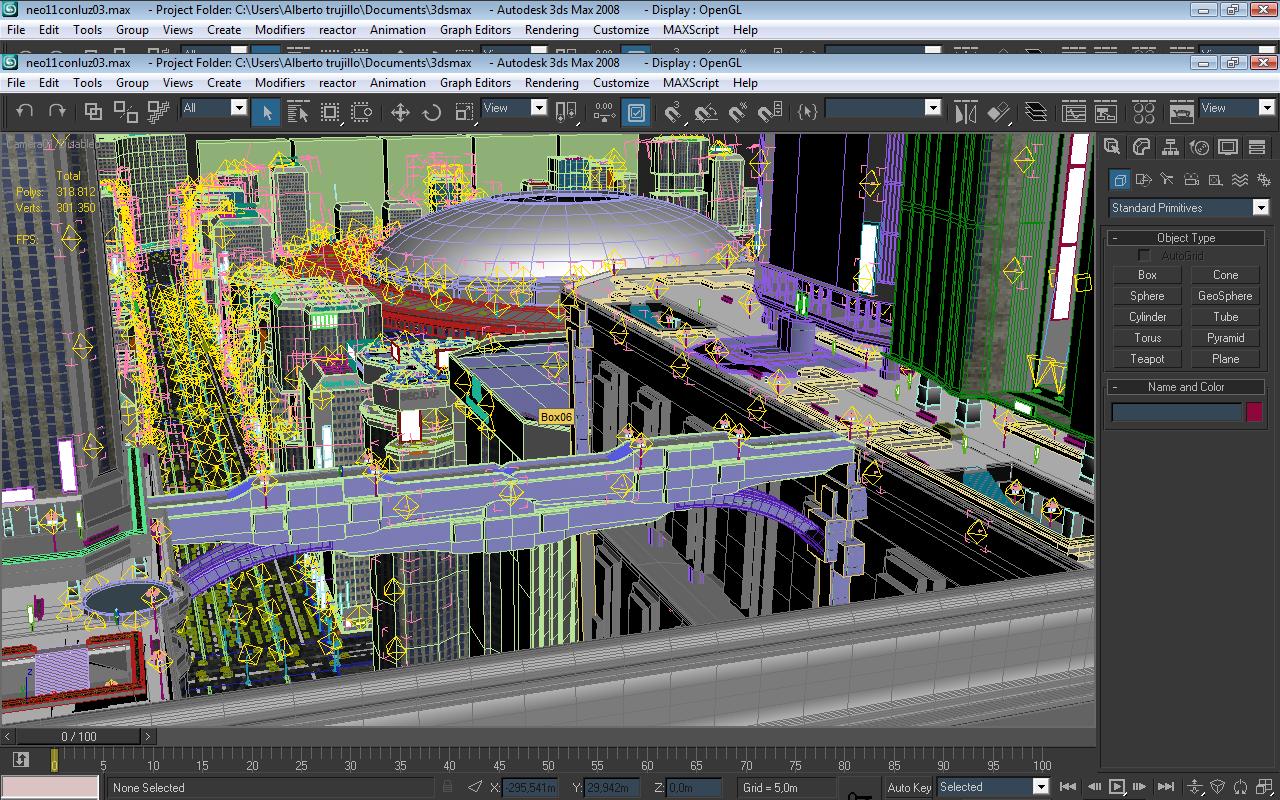The width and height of the screenshot is (1280, 800).
Task: Click the Undo arrow in the main toolbar
Action: tap(26, 112)
